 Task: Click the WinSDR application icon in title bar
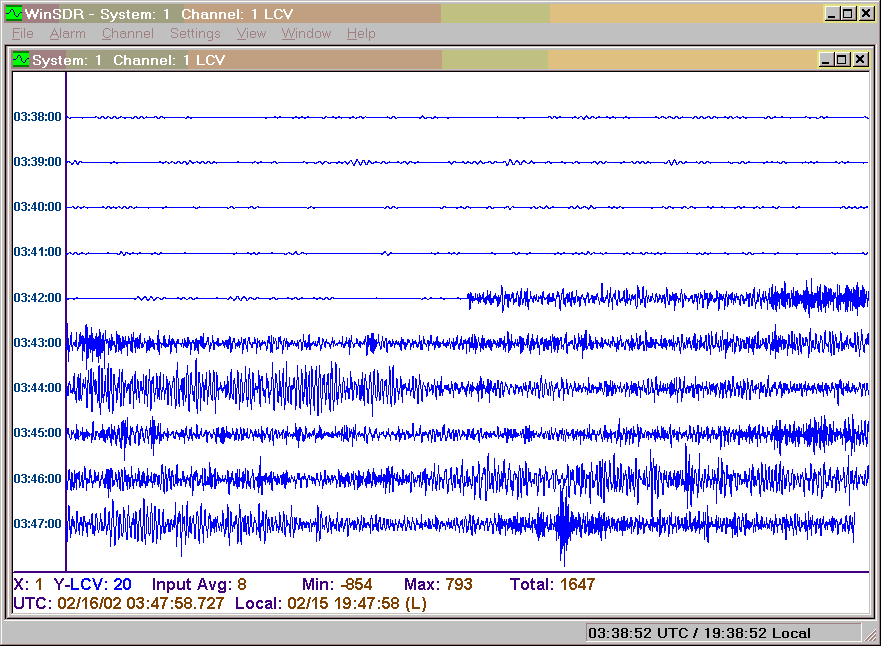click(x=14, y=13)
